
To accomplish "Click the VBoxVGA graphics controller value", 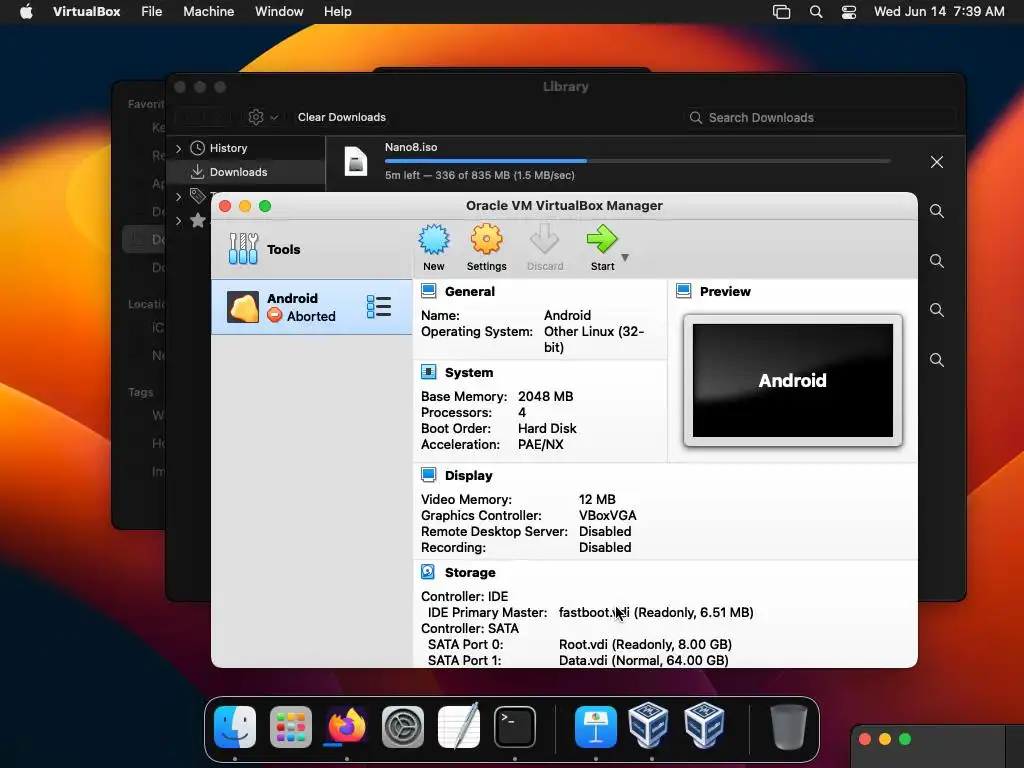I will pos(607,515).
